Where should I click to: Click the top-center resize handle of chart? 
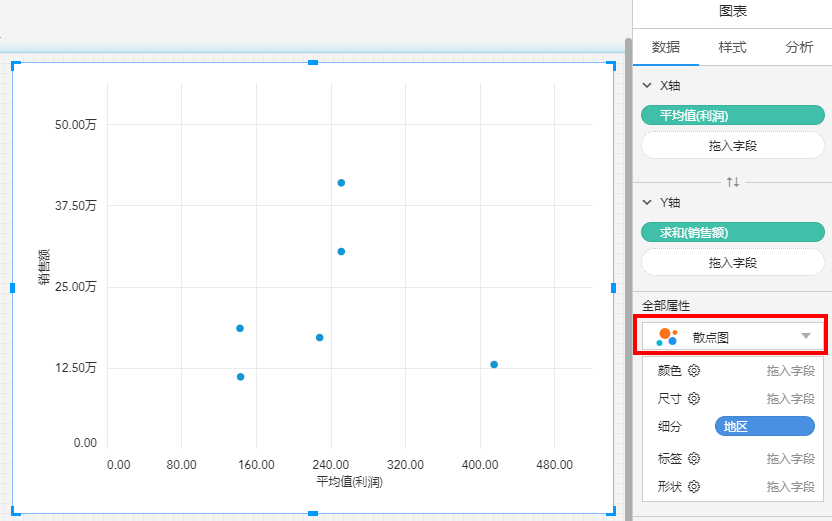313,63
